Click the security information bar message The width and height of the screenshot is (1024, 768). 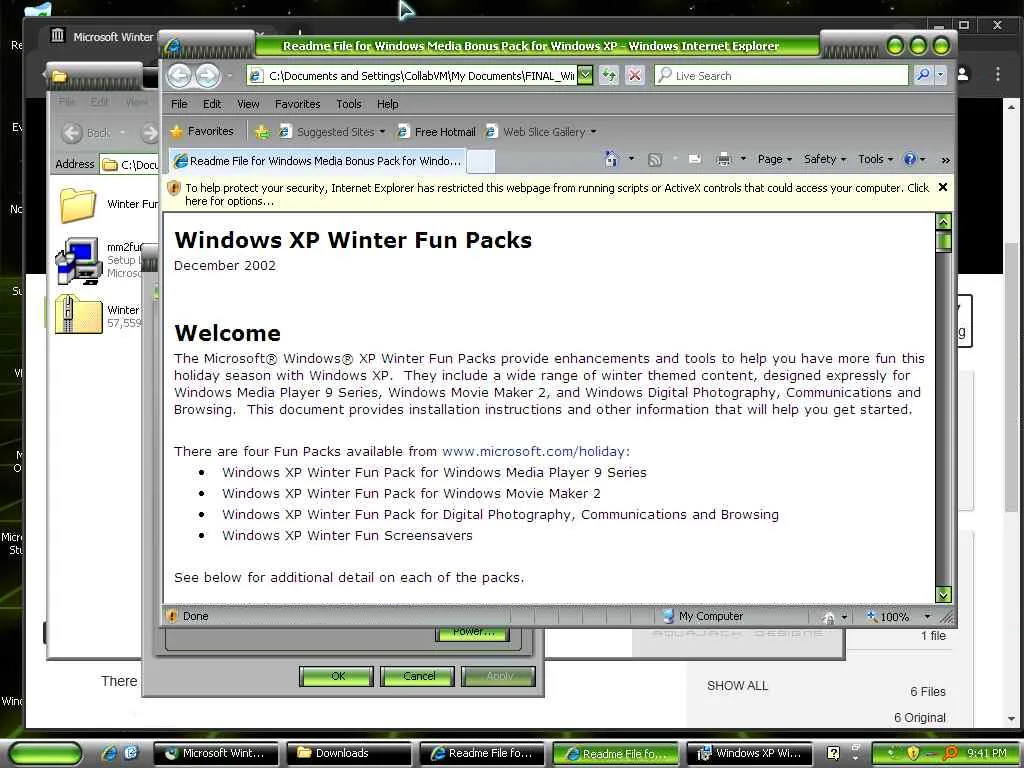556,194
